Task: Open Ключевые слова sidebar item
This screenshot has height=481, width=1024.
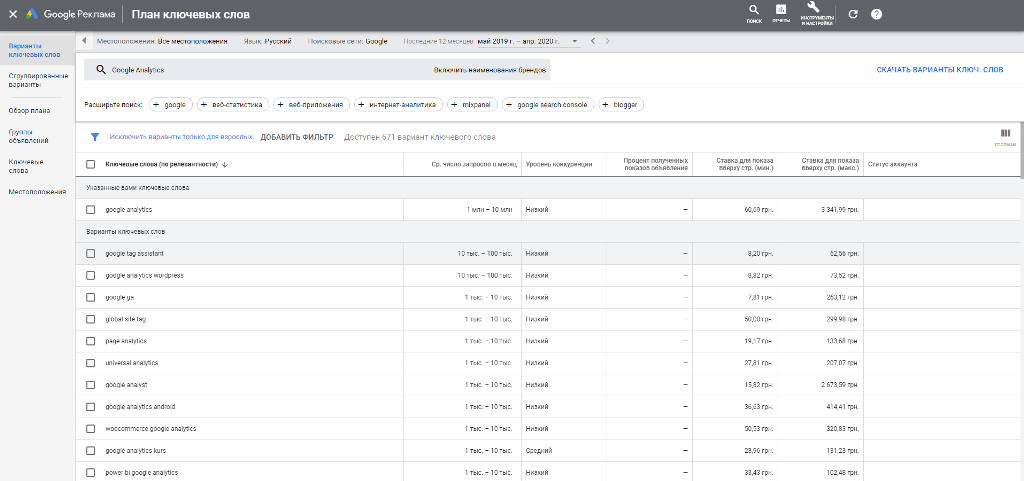Action: 26,166
